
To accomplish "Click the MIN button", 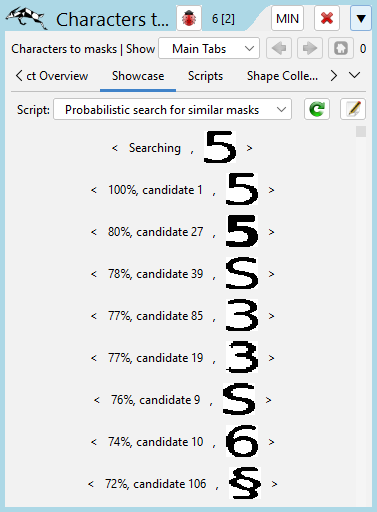I will (x=287, y=18).
